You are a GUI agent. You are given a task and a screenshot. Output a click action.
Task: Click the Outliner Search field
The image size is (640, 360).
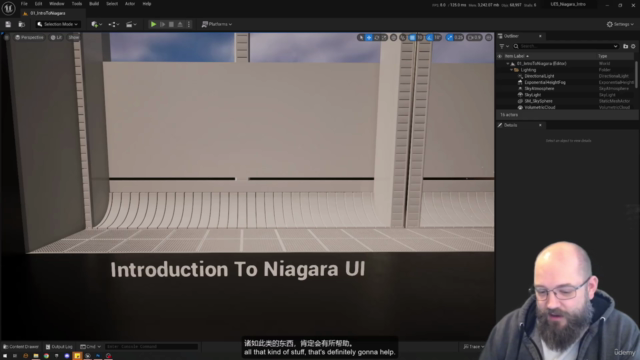[567, 47]
